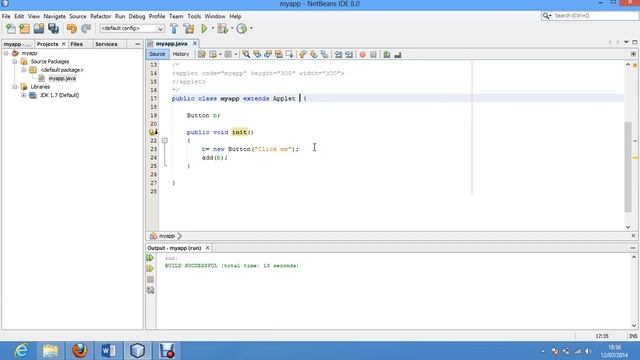Expand the JDK 1.7 (Default) tree node

tap(24, 95)
